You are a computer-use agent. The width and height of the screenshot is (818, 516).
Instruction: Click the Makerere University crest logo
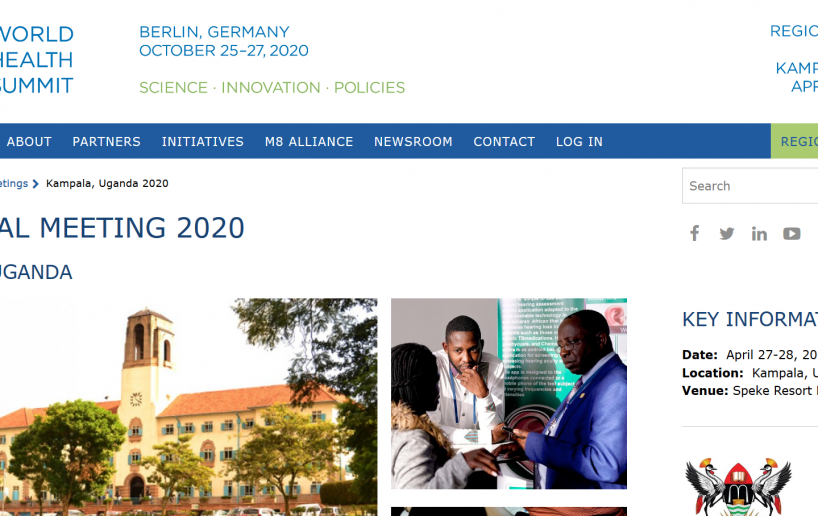pos(738,486)
